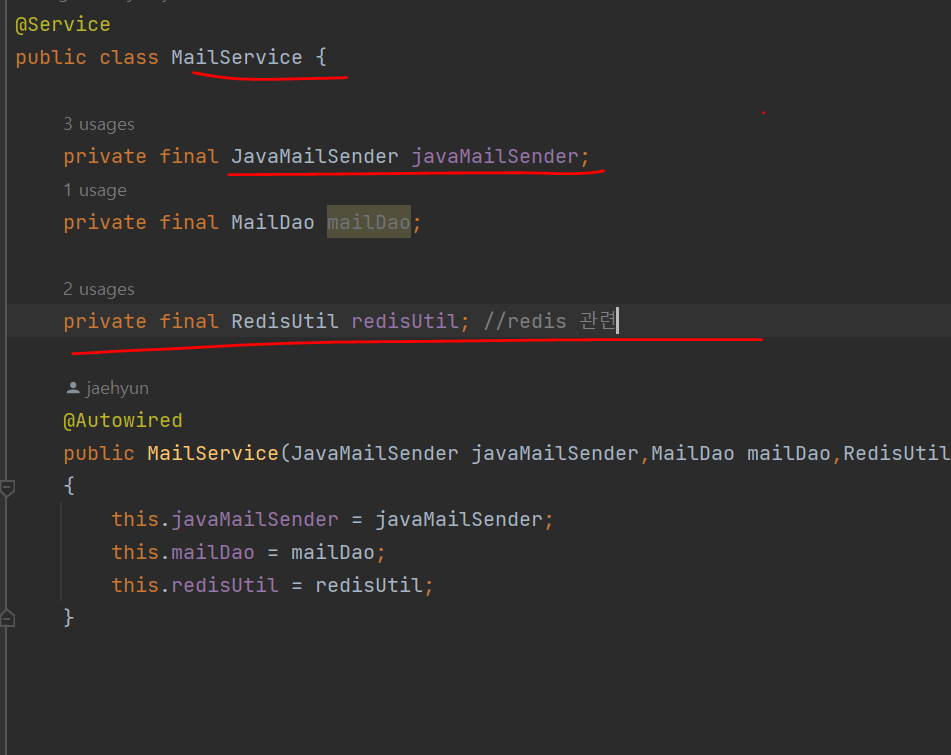Click the MailService constructor name
Screen dimensions: 951x755
(213, 454)
